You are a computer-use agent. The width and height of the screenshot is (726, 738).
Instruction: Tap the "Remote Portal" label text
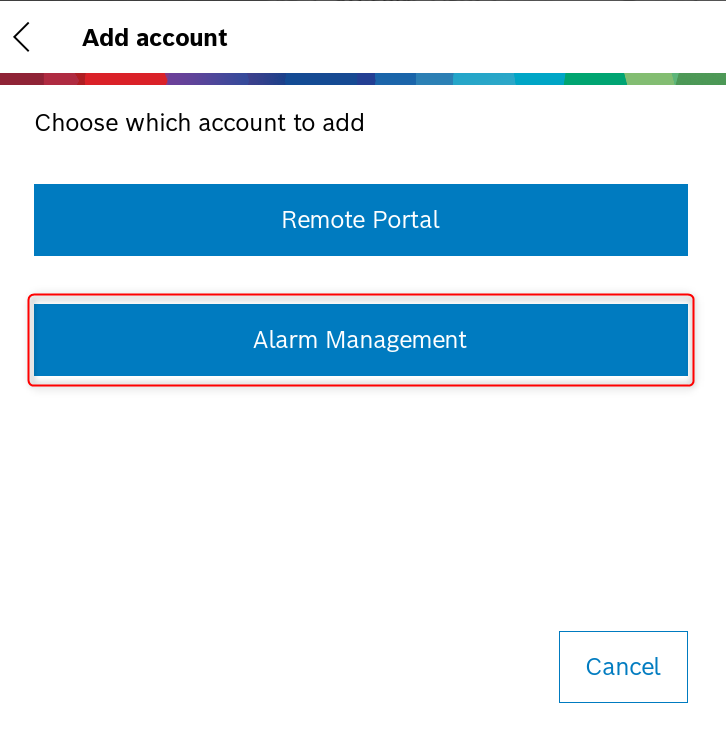pos(360,220)
